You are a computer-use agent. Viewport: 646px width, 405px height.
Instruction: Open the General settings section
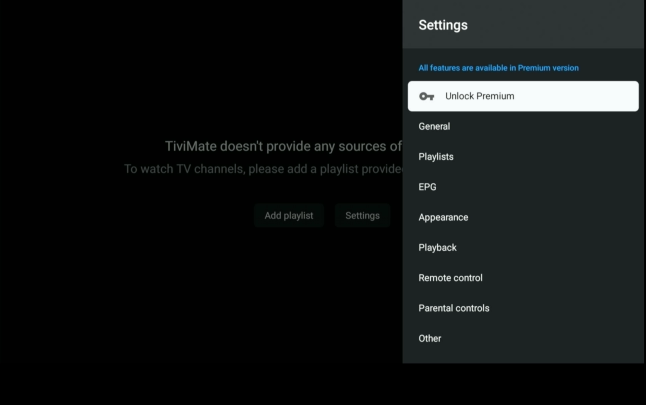pos(434,127)
